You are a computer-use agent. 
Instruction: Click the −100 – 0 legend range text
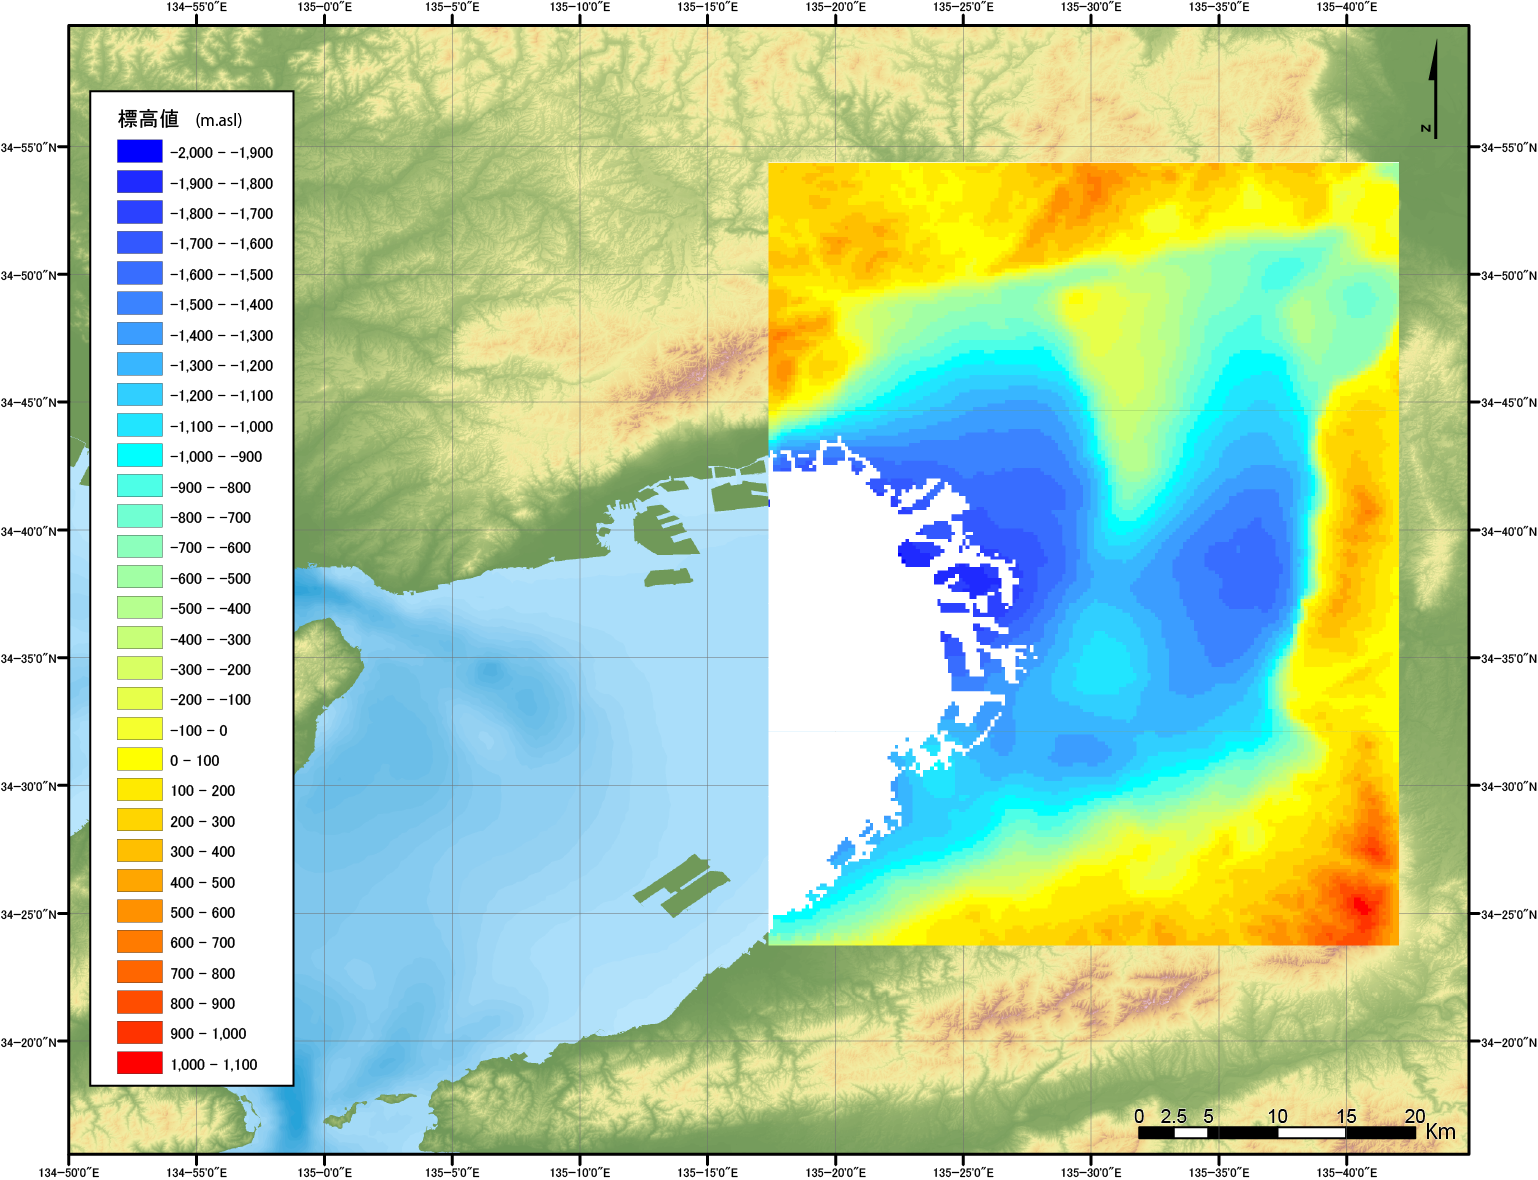[x=198, y=730]
